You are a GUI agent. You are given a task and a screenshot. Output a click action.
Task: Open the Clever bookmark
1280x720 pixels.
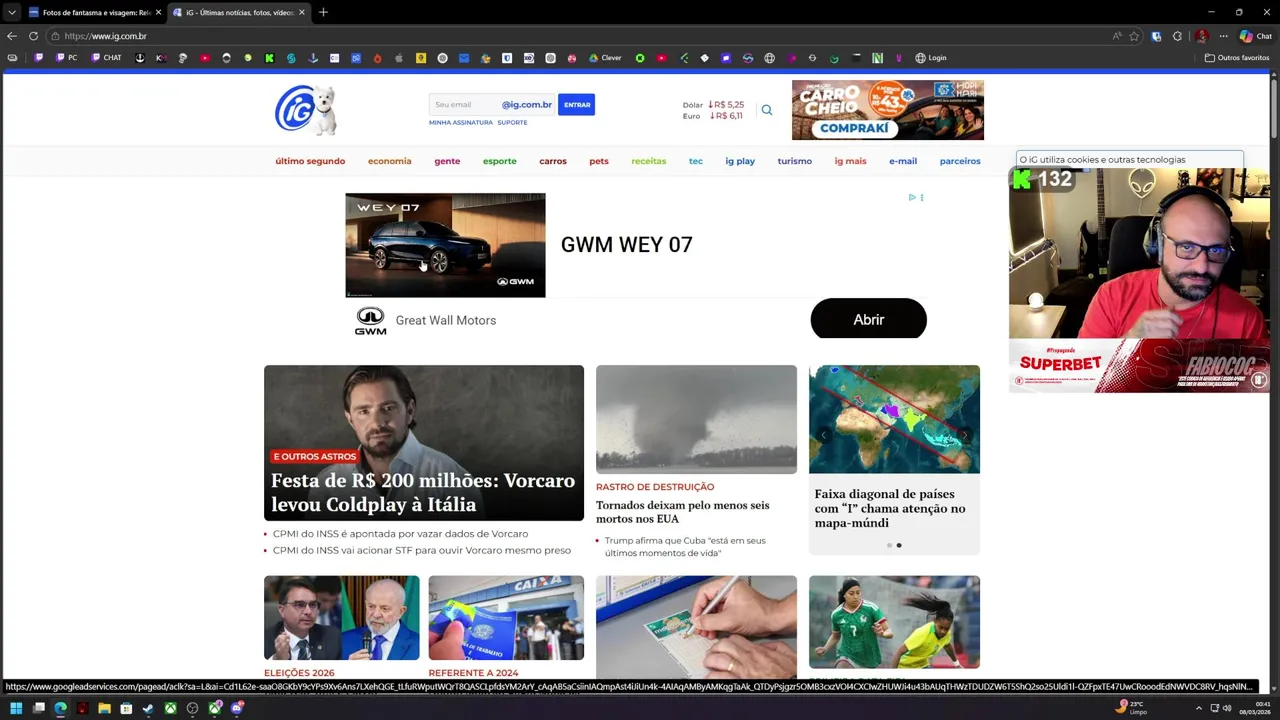click(605, 58)
